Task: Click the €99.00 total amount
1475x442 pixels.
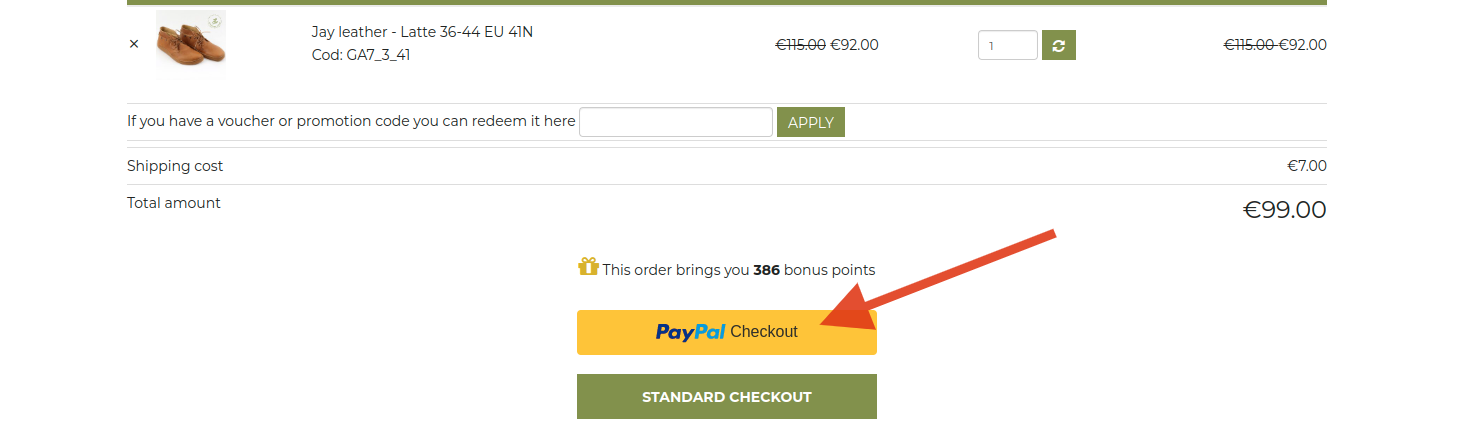Action: pyautogui.click(x=1284, y=210)
